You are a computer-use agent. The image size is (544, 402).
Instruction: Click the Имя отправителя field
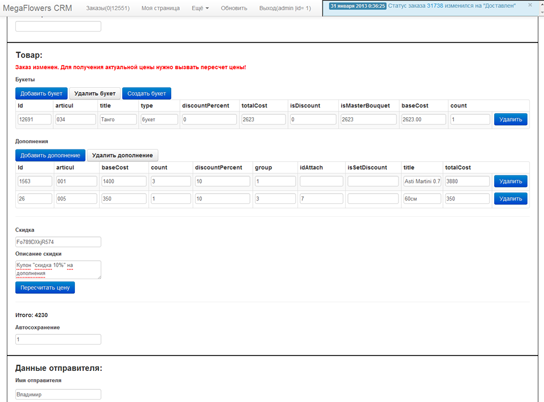[58, 394]
